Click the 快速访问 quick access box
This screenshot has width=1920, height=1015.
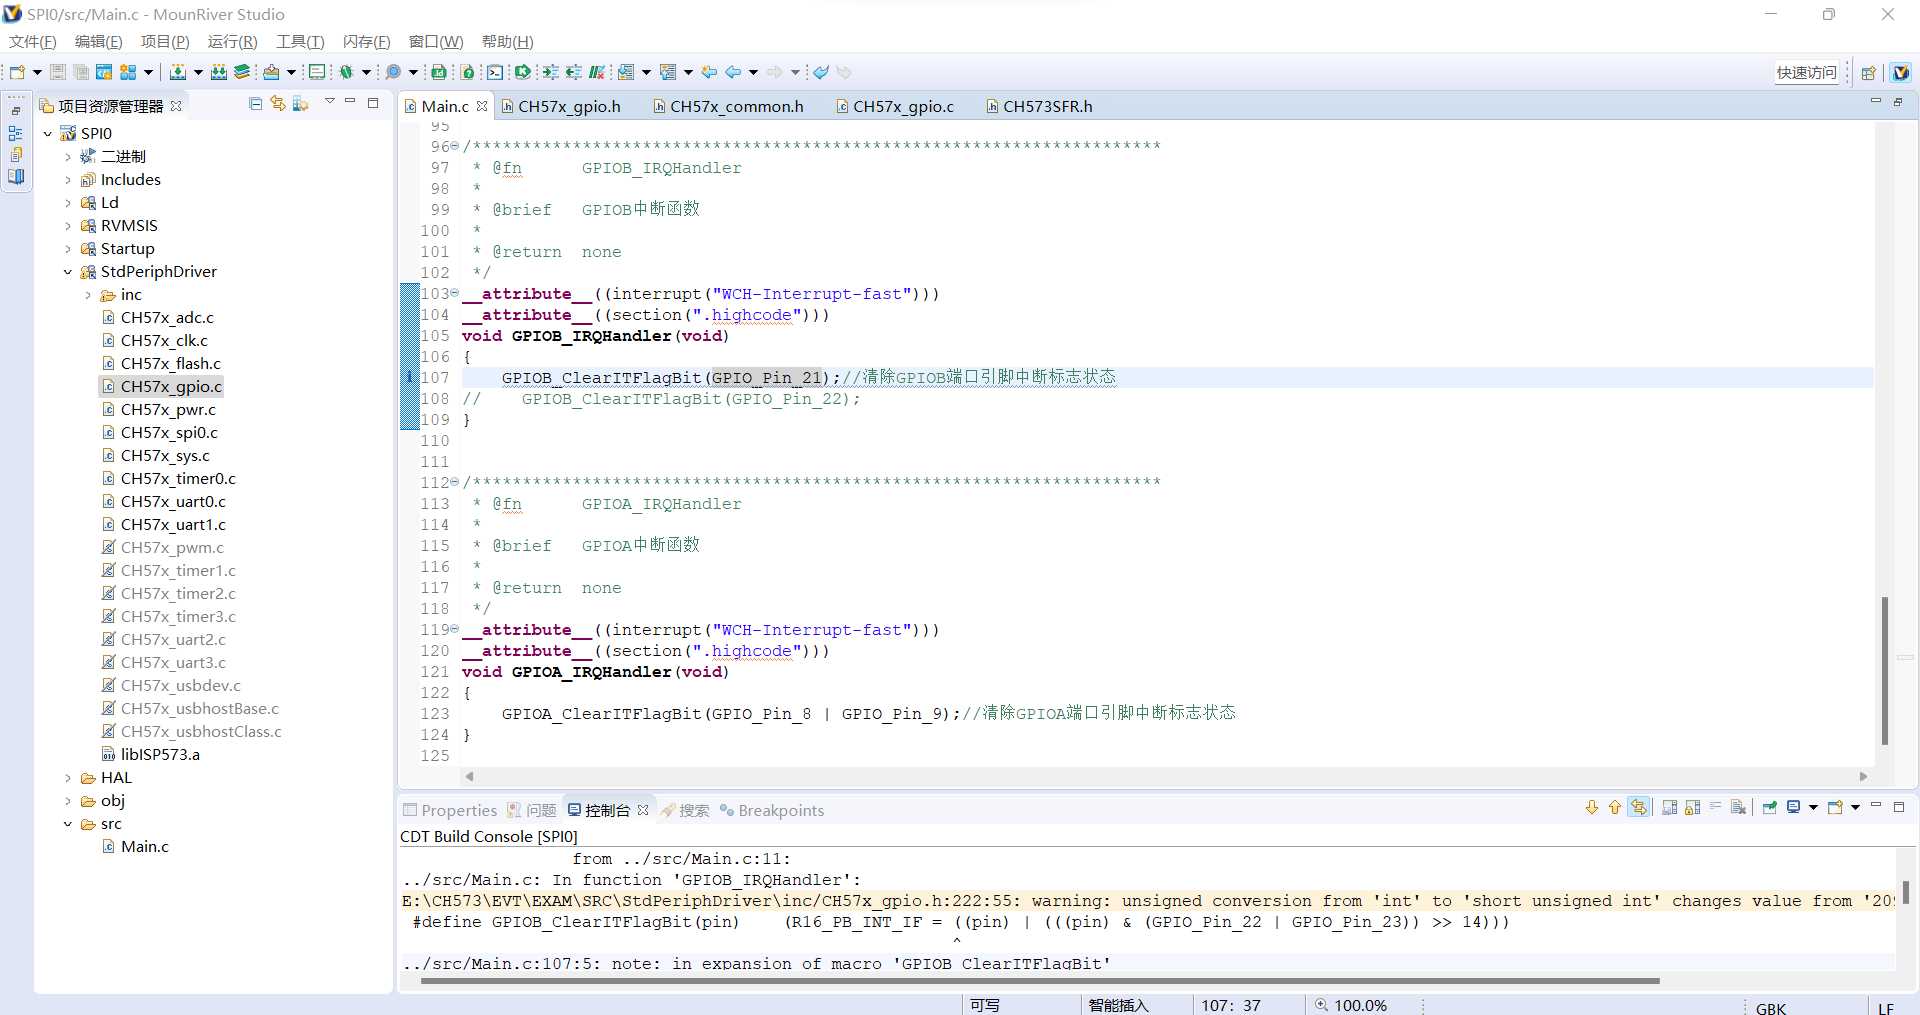[x=1806, y=72]
